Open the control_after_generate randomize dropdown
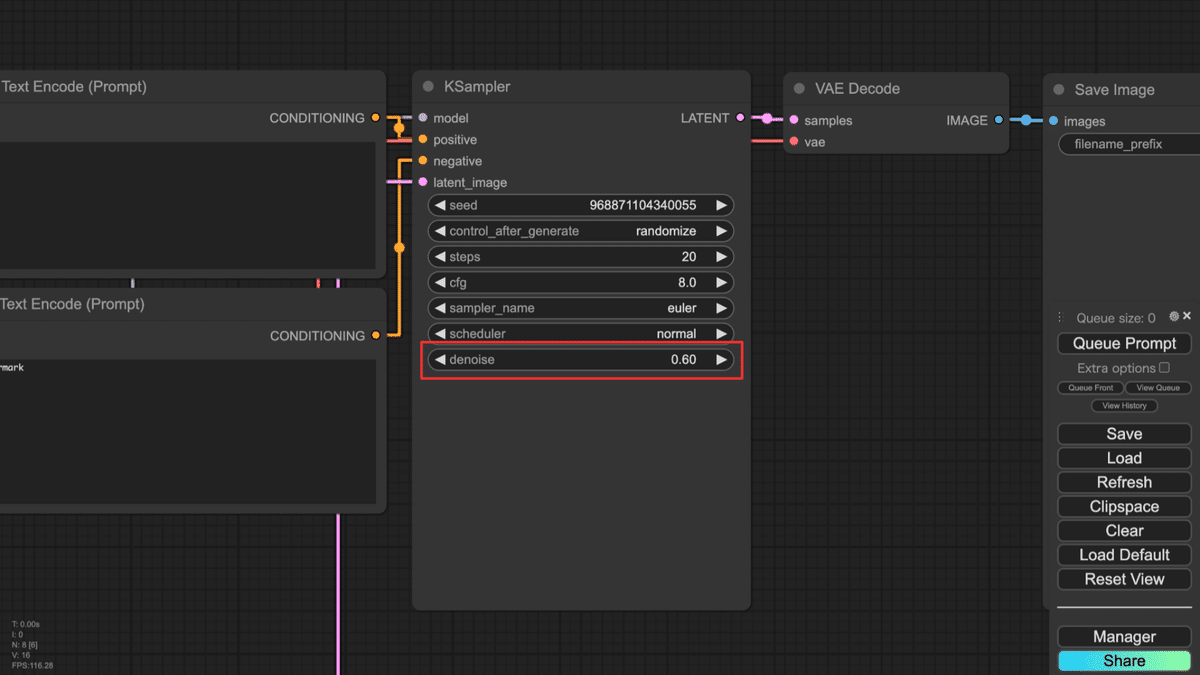The height and width of the screenshot is (675, 1200). click(x=581, y=231)
